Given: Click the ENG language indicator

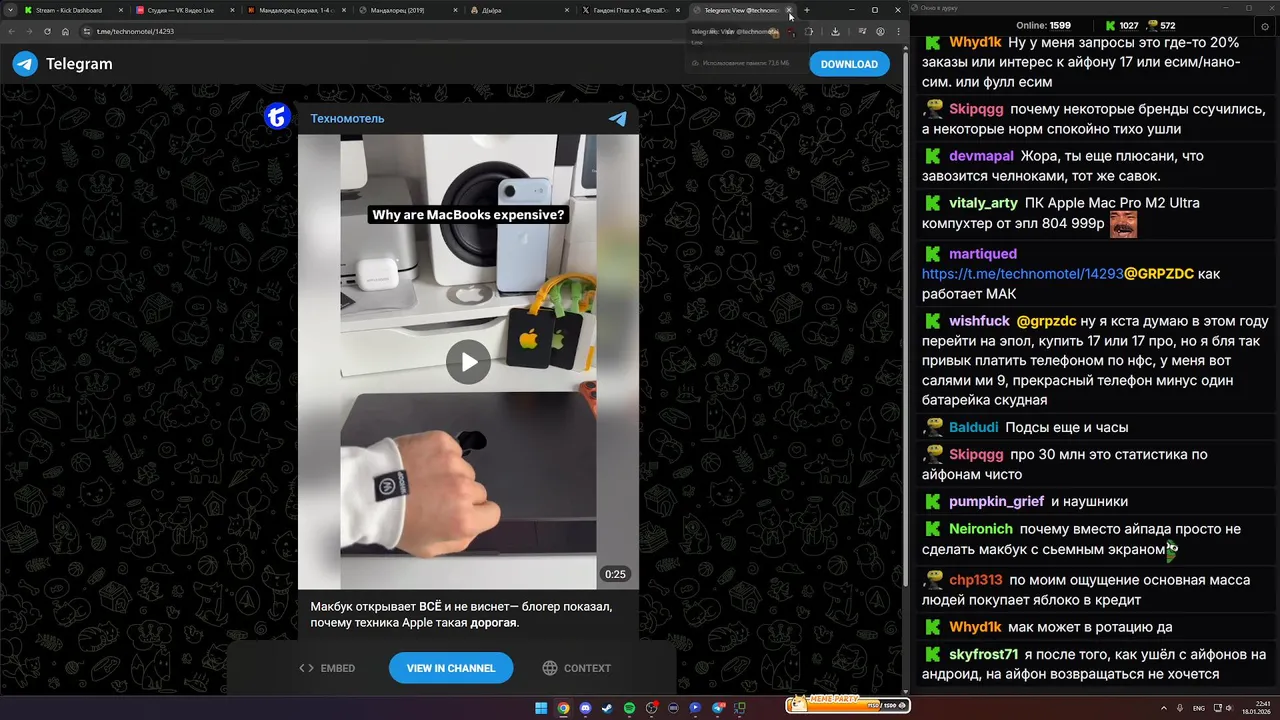Looking at the screenshot, I should (x=1199, y=708).
